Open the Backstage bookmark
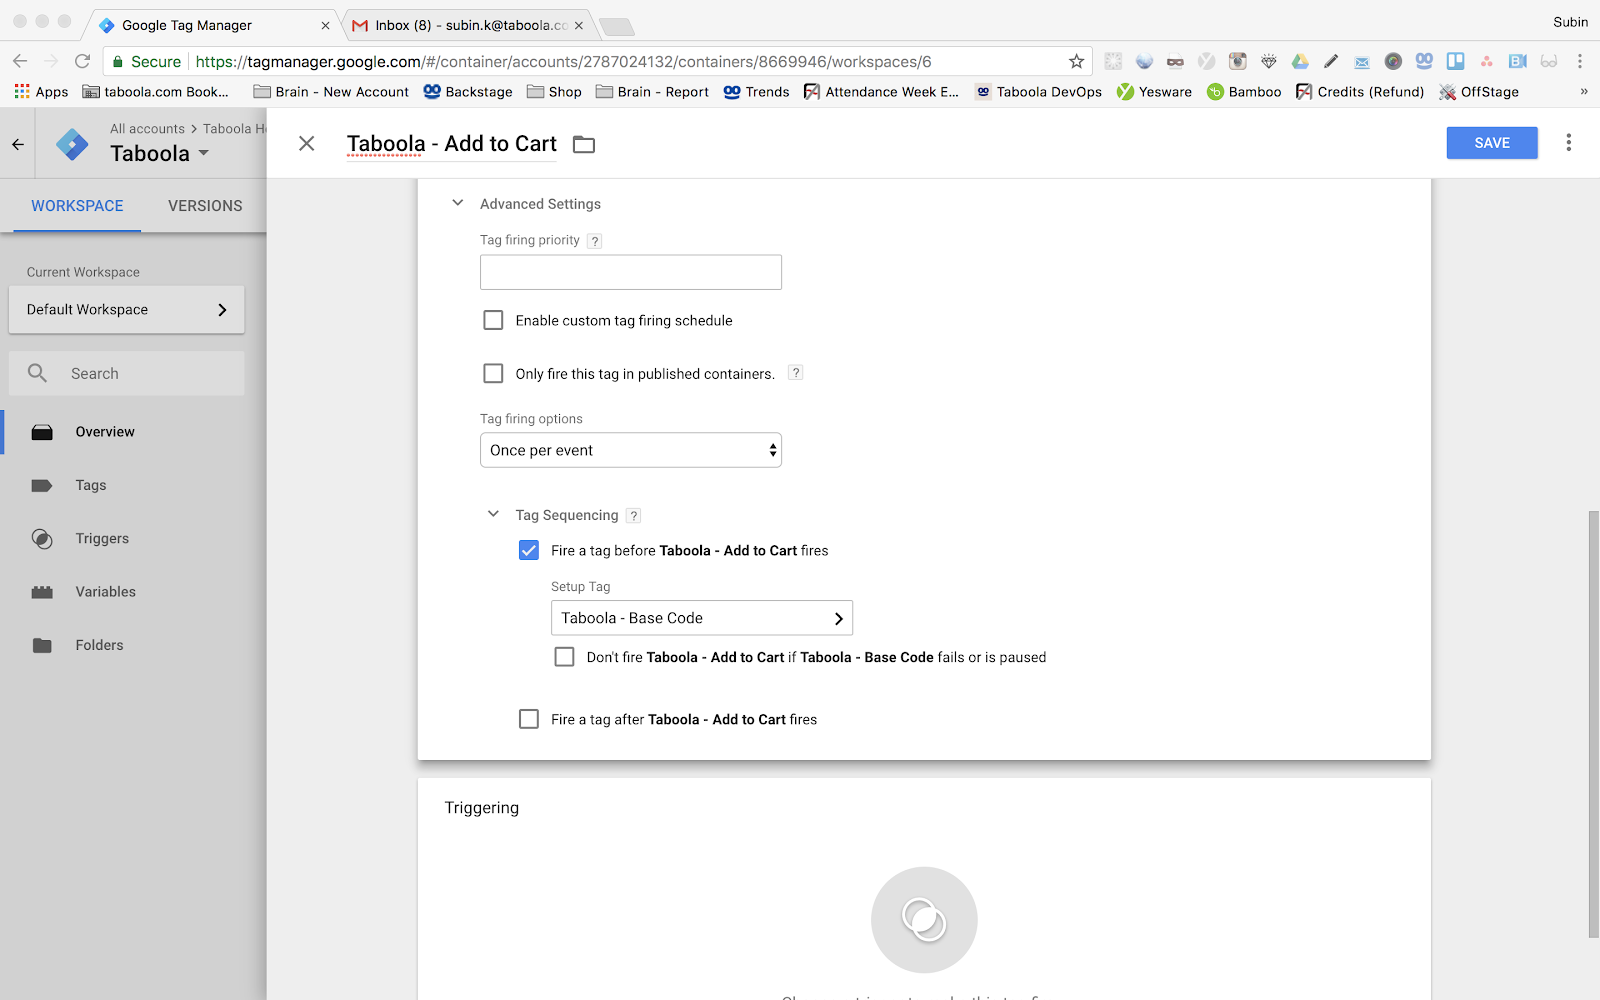This screenshot has height=1000, width=1600. (467, 91)
